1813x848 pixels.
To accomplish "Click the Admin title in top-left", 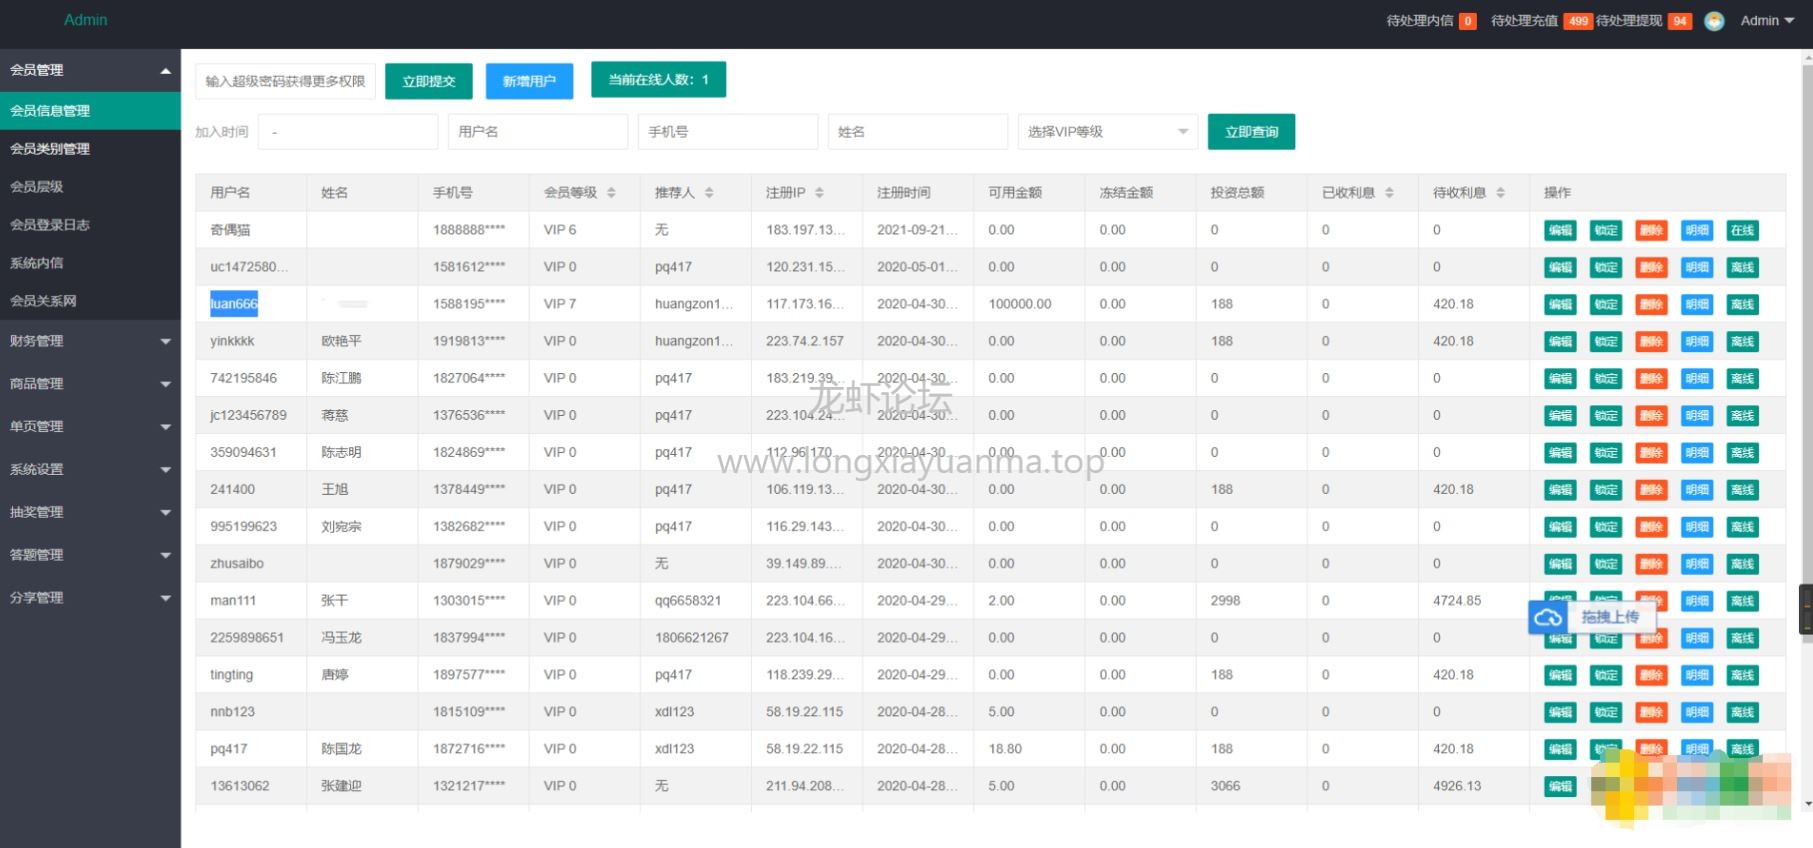I will (86, 20).
